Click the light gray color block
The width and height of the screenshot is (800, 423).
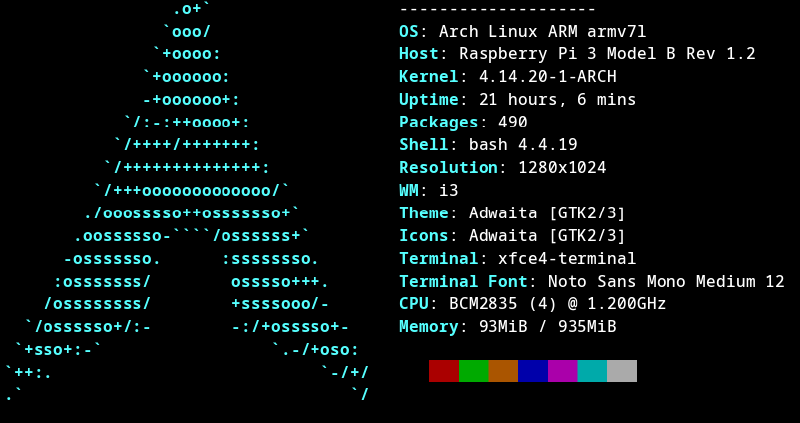[622, 371]
